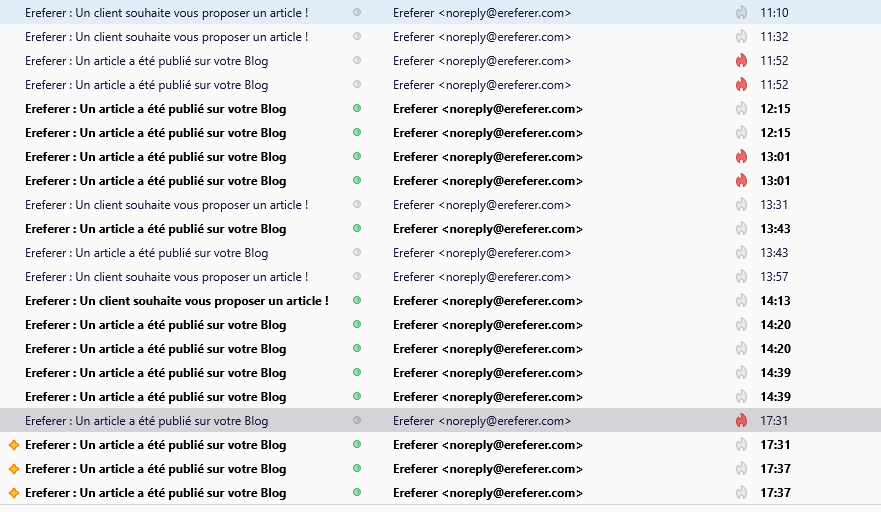Click the bold 17:31 time on the unread row
The image size is (881, 512).
[x=775, y=445]
